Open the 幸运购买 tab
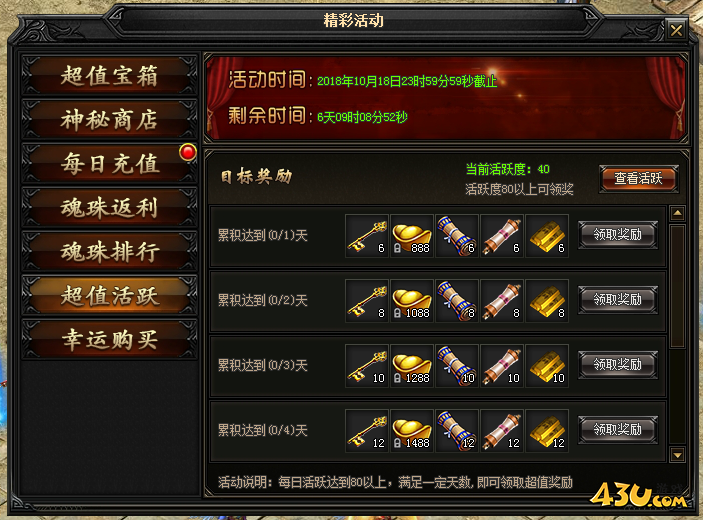This screenshot has height=520, width=703. coord(109,339)
